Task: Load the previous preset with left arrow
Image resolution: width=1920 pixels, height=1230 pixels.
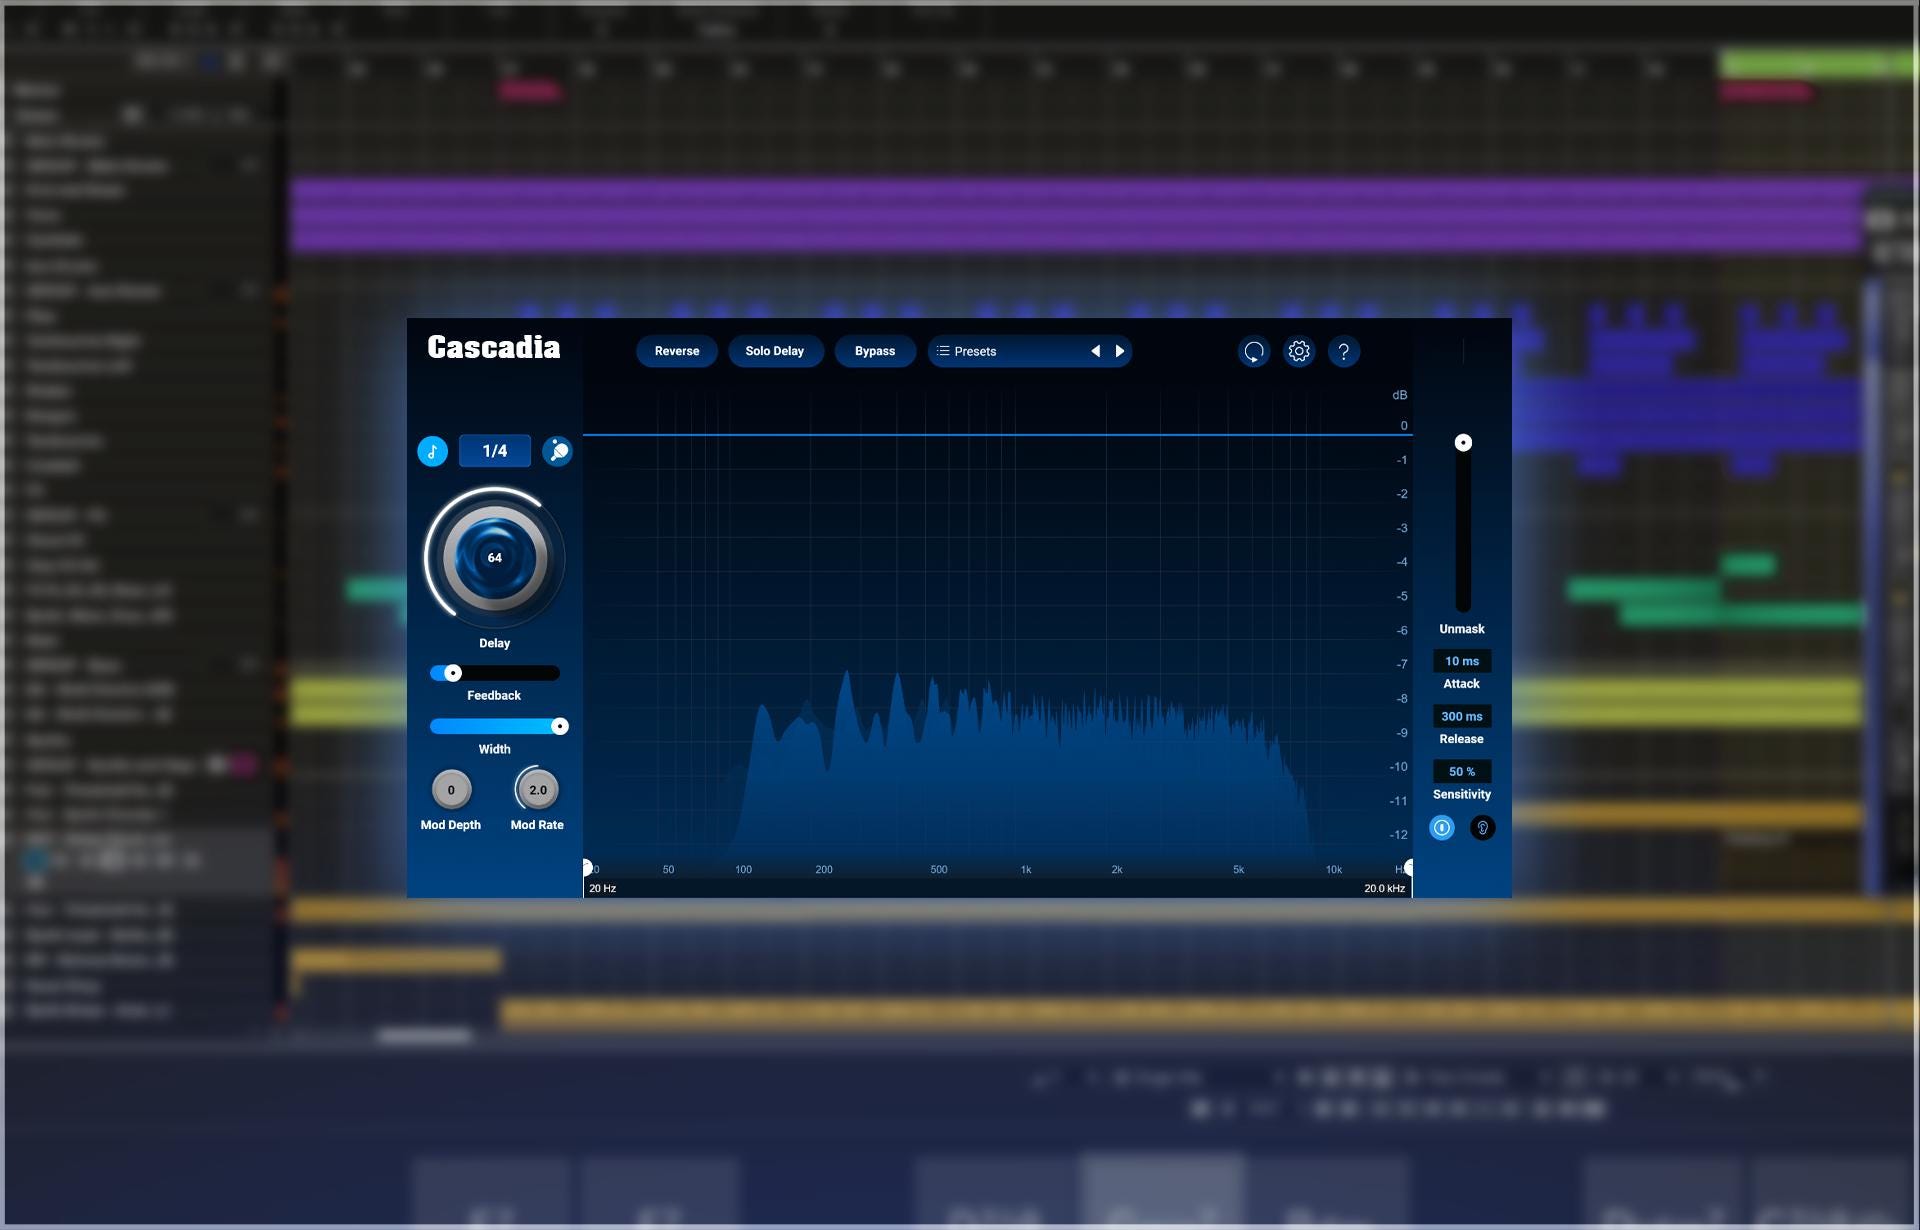Action: pos(1096,351)
